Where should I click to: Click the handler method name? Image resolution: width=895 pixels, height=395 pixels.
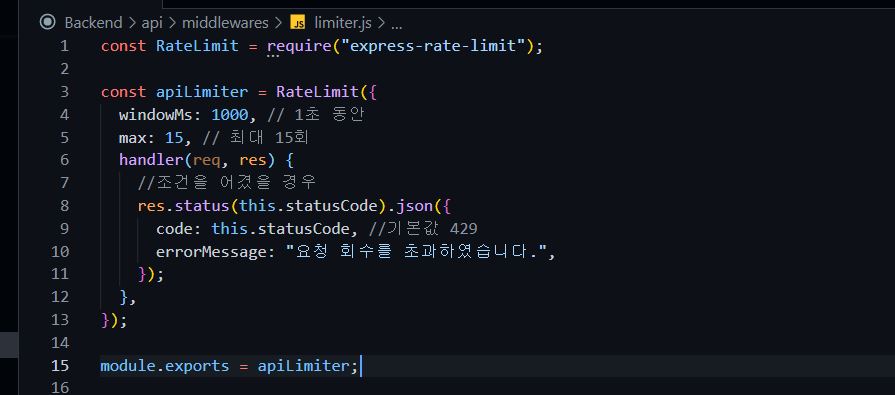coord(151,160)
